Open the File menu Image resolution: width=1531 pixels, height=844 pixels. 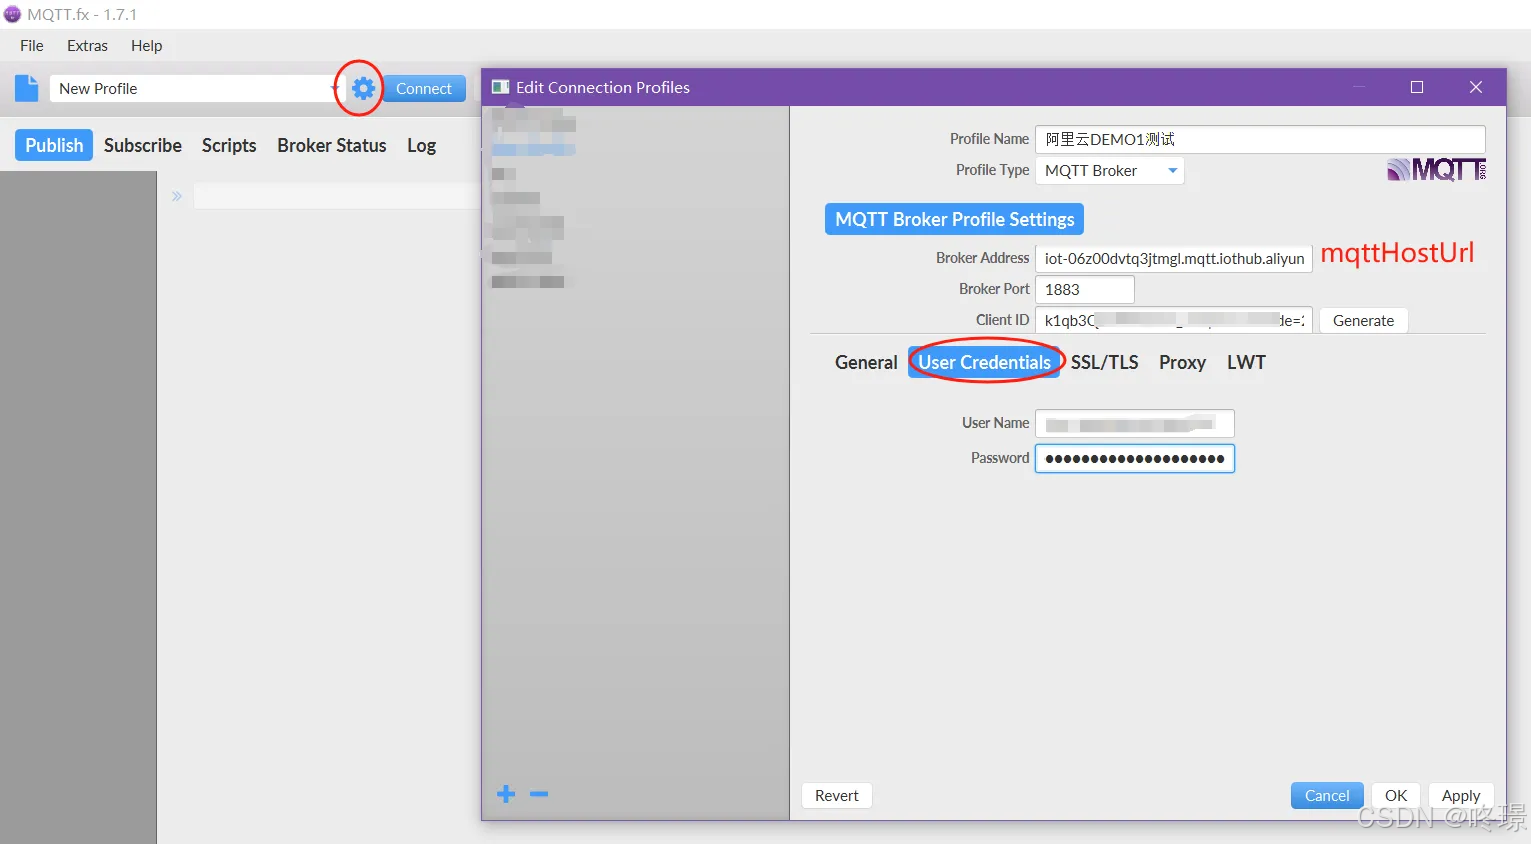32,45
